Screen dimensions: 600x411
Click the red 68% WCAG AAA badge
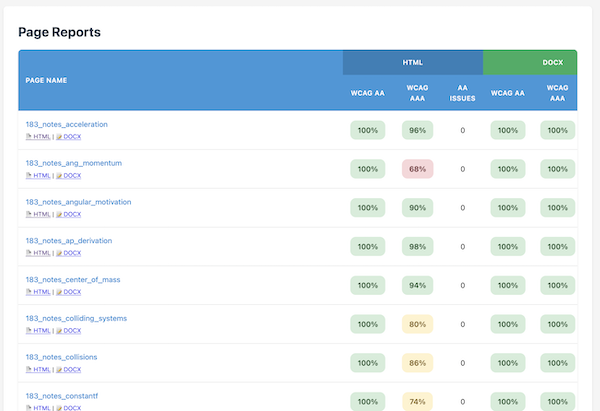pyautogui.click(x=418, y=169)
